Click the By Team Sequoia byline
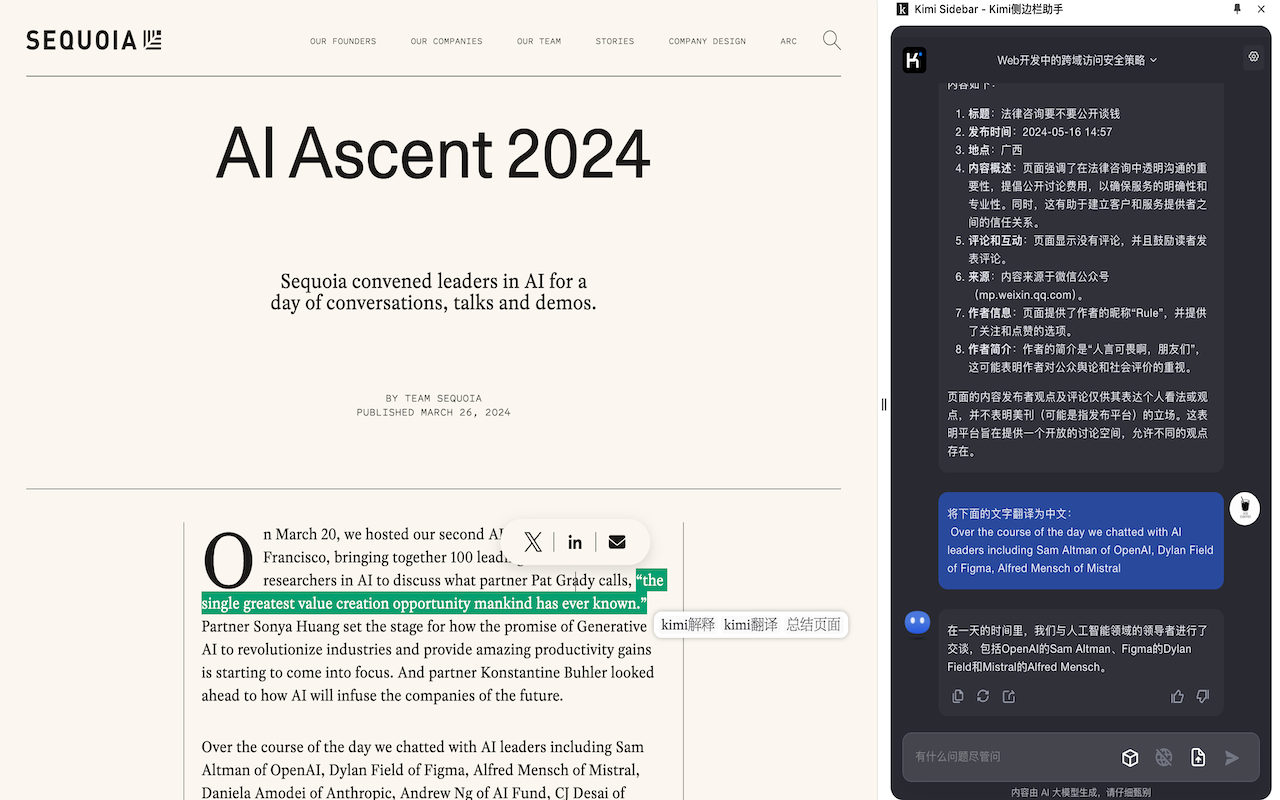The image size is (1280, 800). [x=433, y=398]
